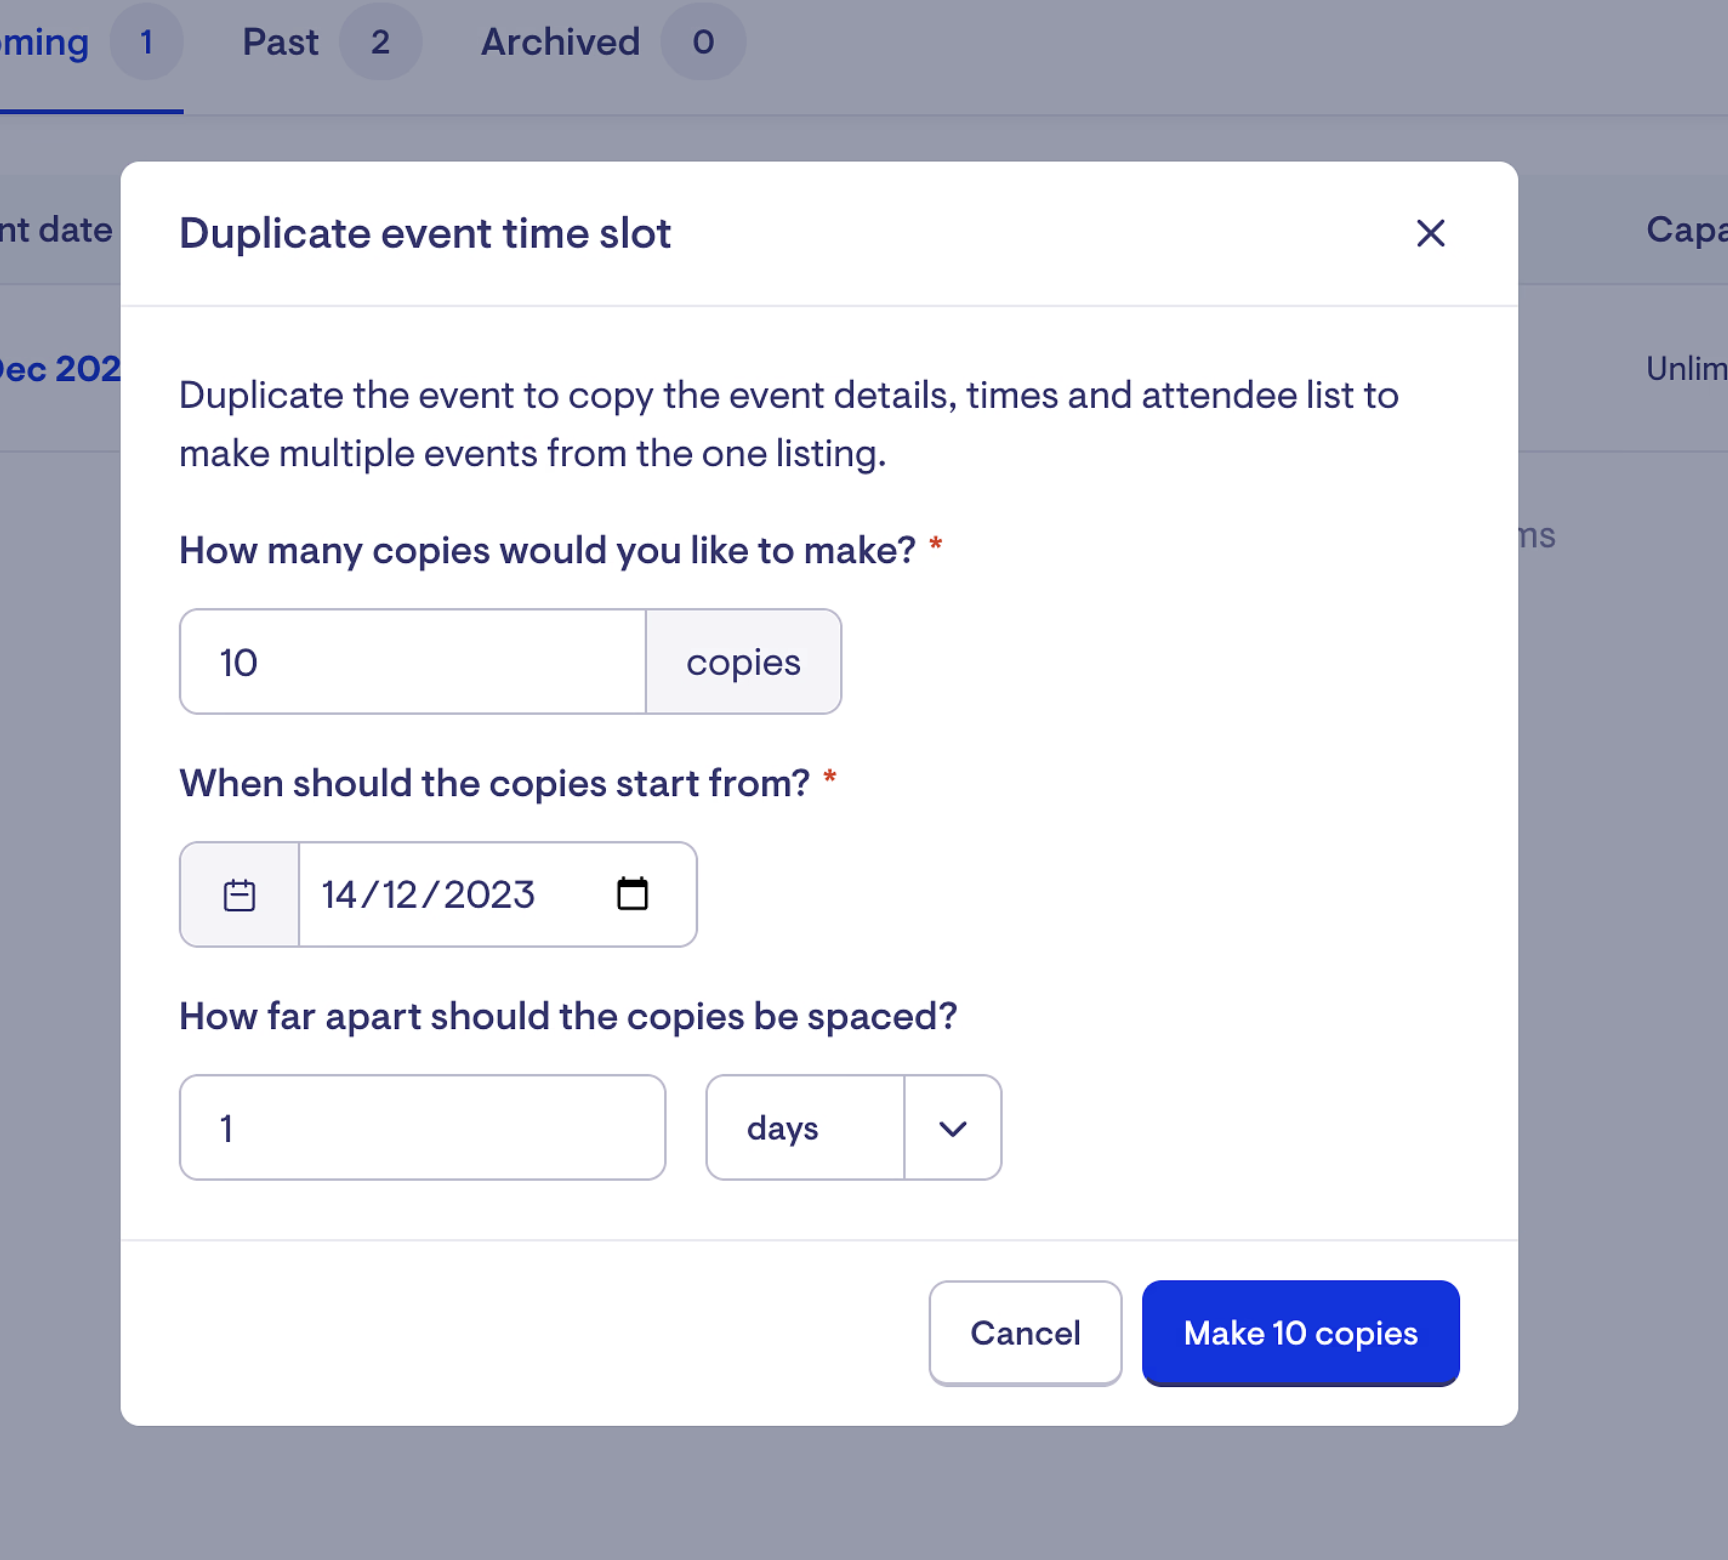Switch to the Past tab
Image resolution: width=1728 pixels, height=1560 pixels.
pyautogui.click(x=280, y=42)
